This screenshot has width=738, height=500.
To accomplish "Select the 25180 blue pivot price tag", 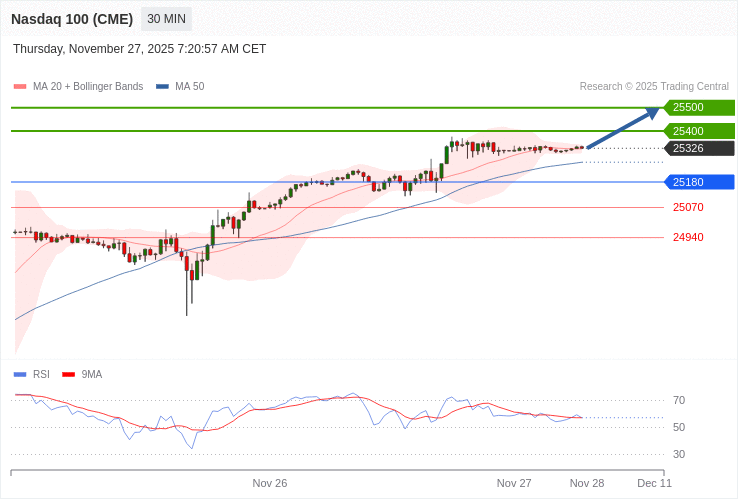I will point(699,182).
